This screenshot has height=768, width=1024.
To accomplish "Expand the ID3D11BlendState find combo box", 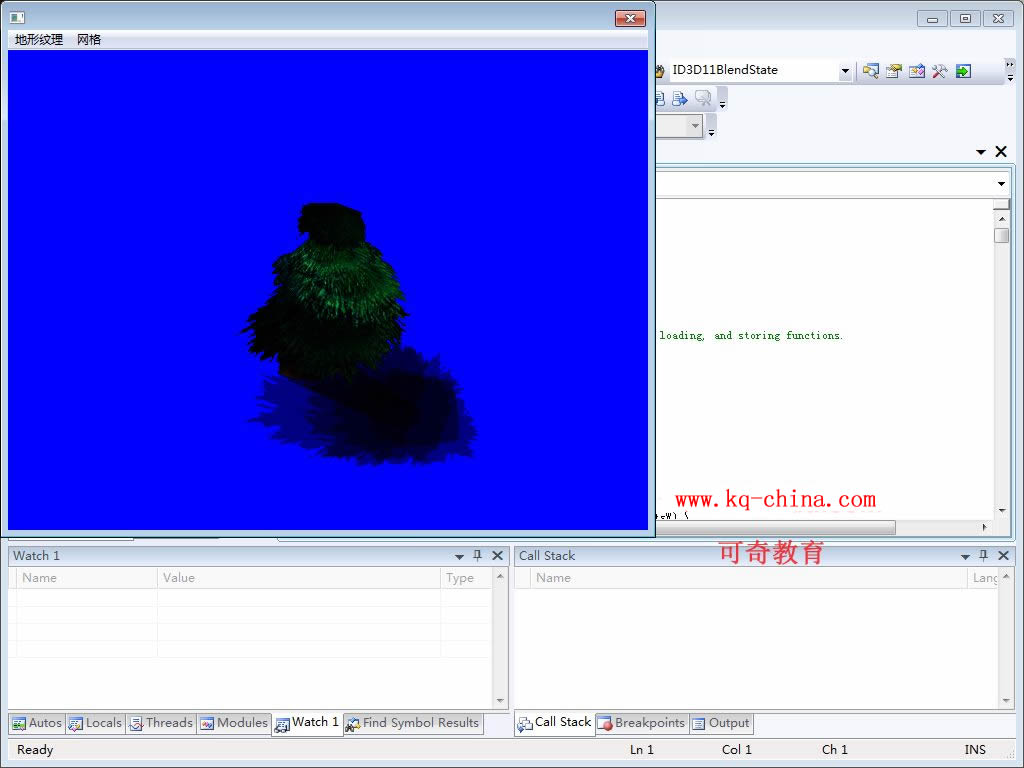I will (x=845, y=71).
